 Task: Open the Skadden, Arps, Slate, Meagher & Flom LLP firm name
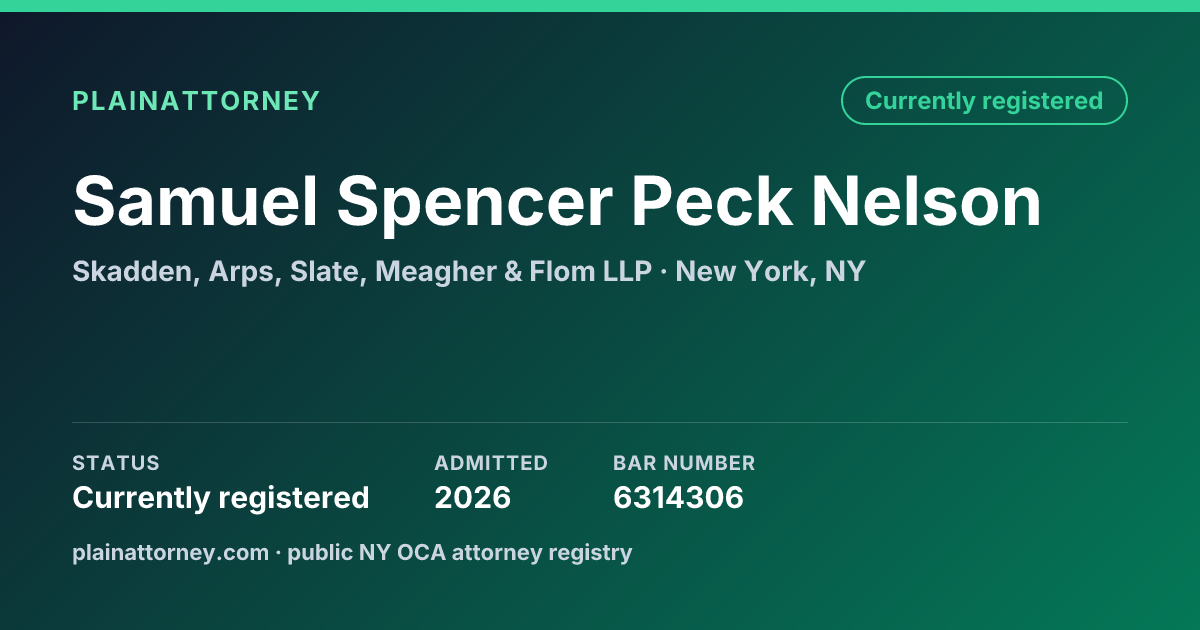(x=362, y=271)
